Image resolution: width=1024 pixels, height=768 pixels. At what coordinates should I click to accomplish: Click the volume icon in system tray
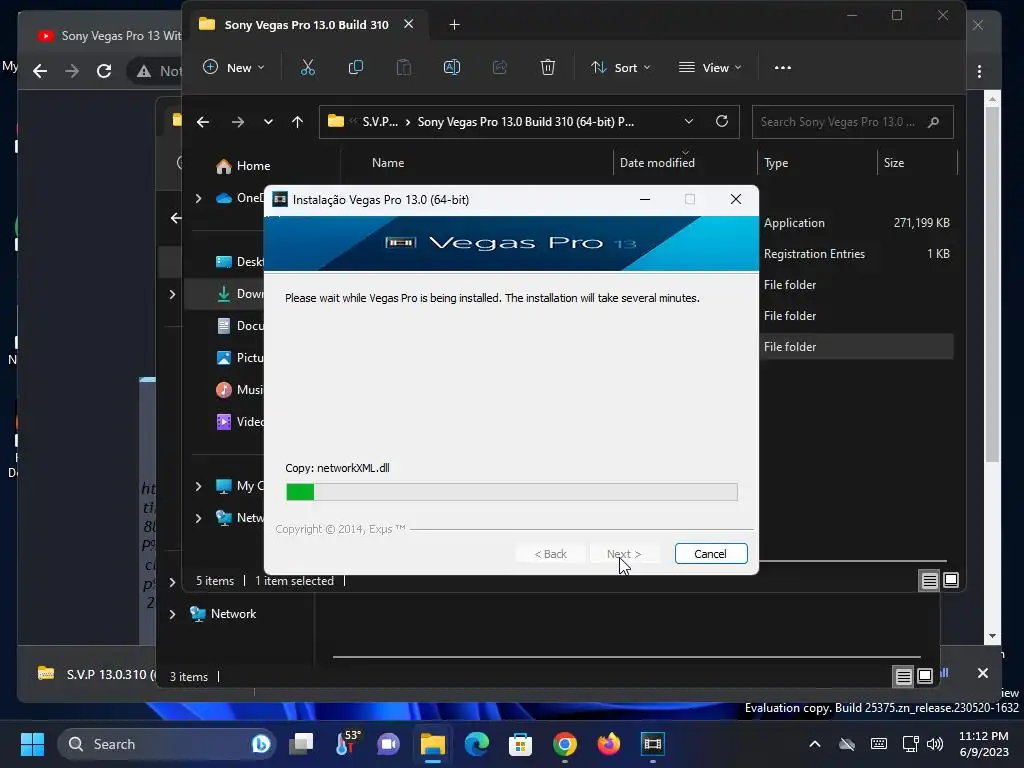pos(935,744)
